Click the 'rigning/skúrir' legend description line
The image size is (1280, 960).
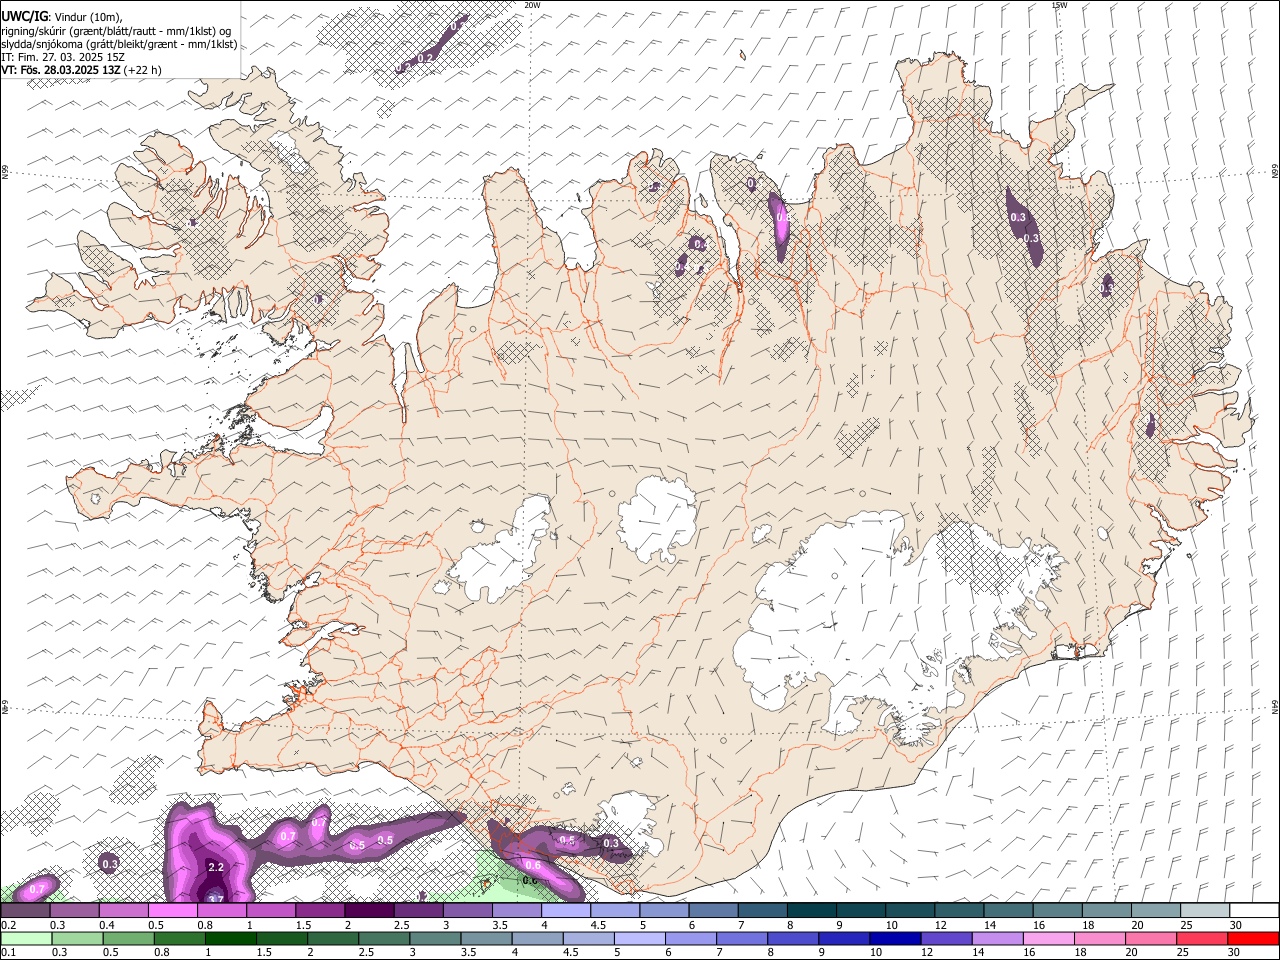[x=116, y=31]
